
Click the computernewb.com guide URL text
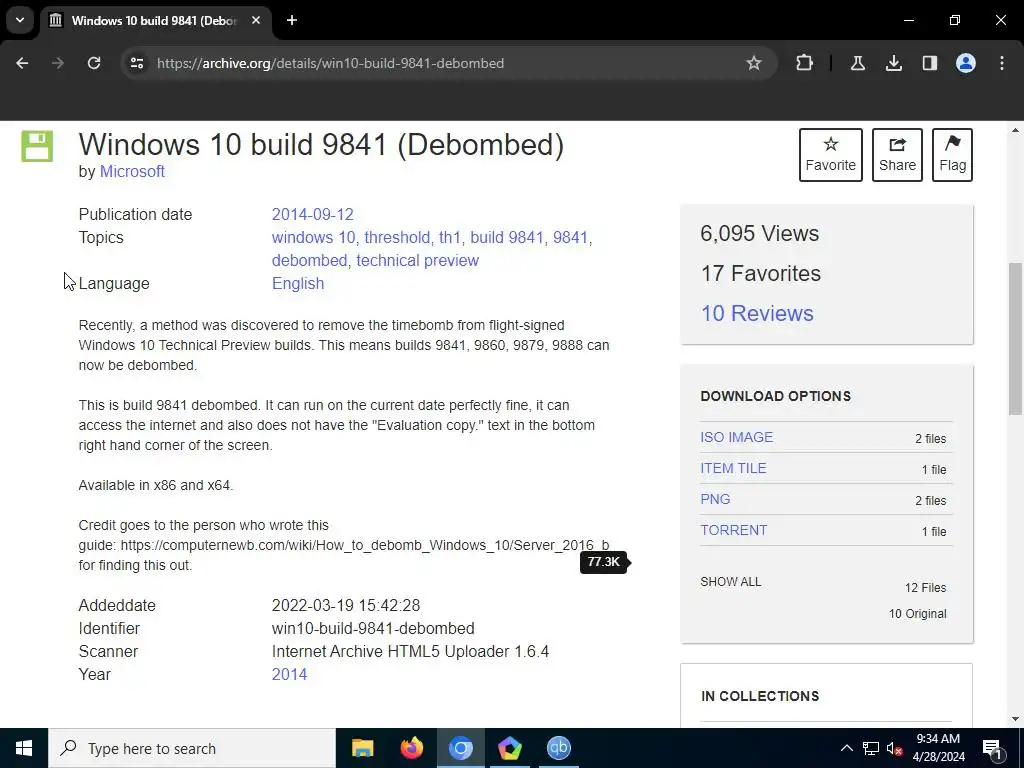[x=364, y=545]
